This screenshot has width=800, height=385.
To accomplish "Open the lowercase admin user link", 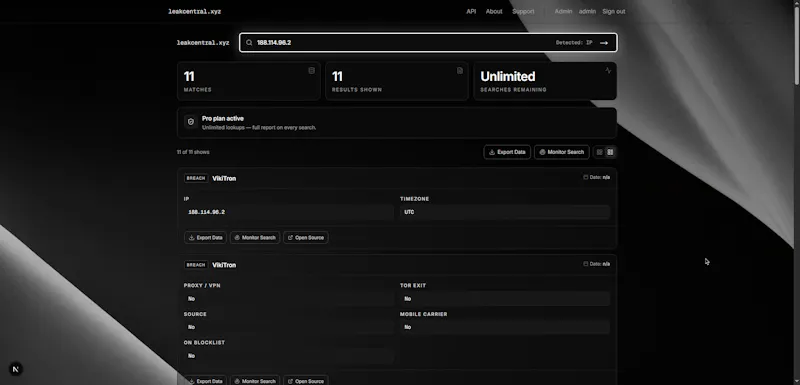I will click(587, 11).
